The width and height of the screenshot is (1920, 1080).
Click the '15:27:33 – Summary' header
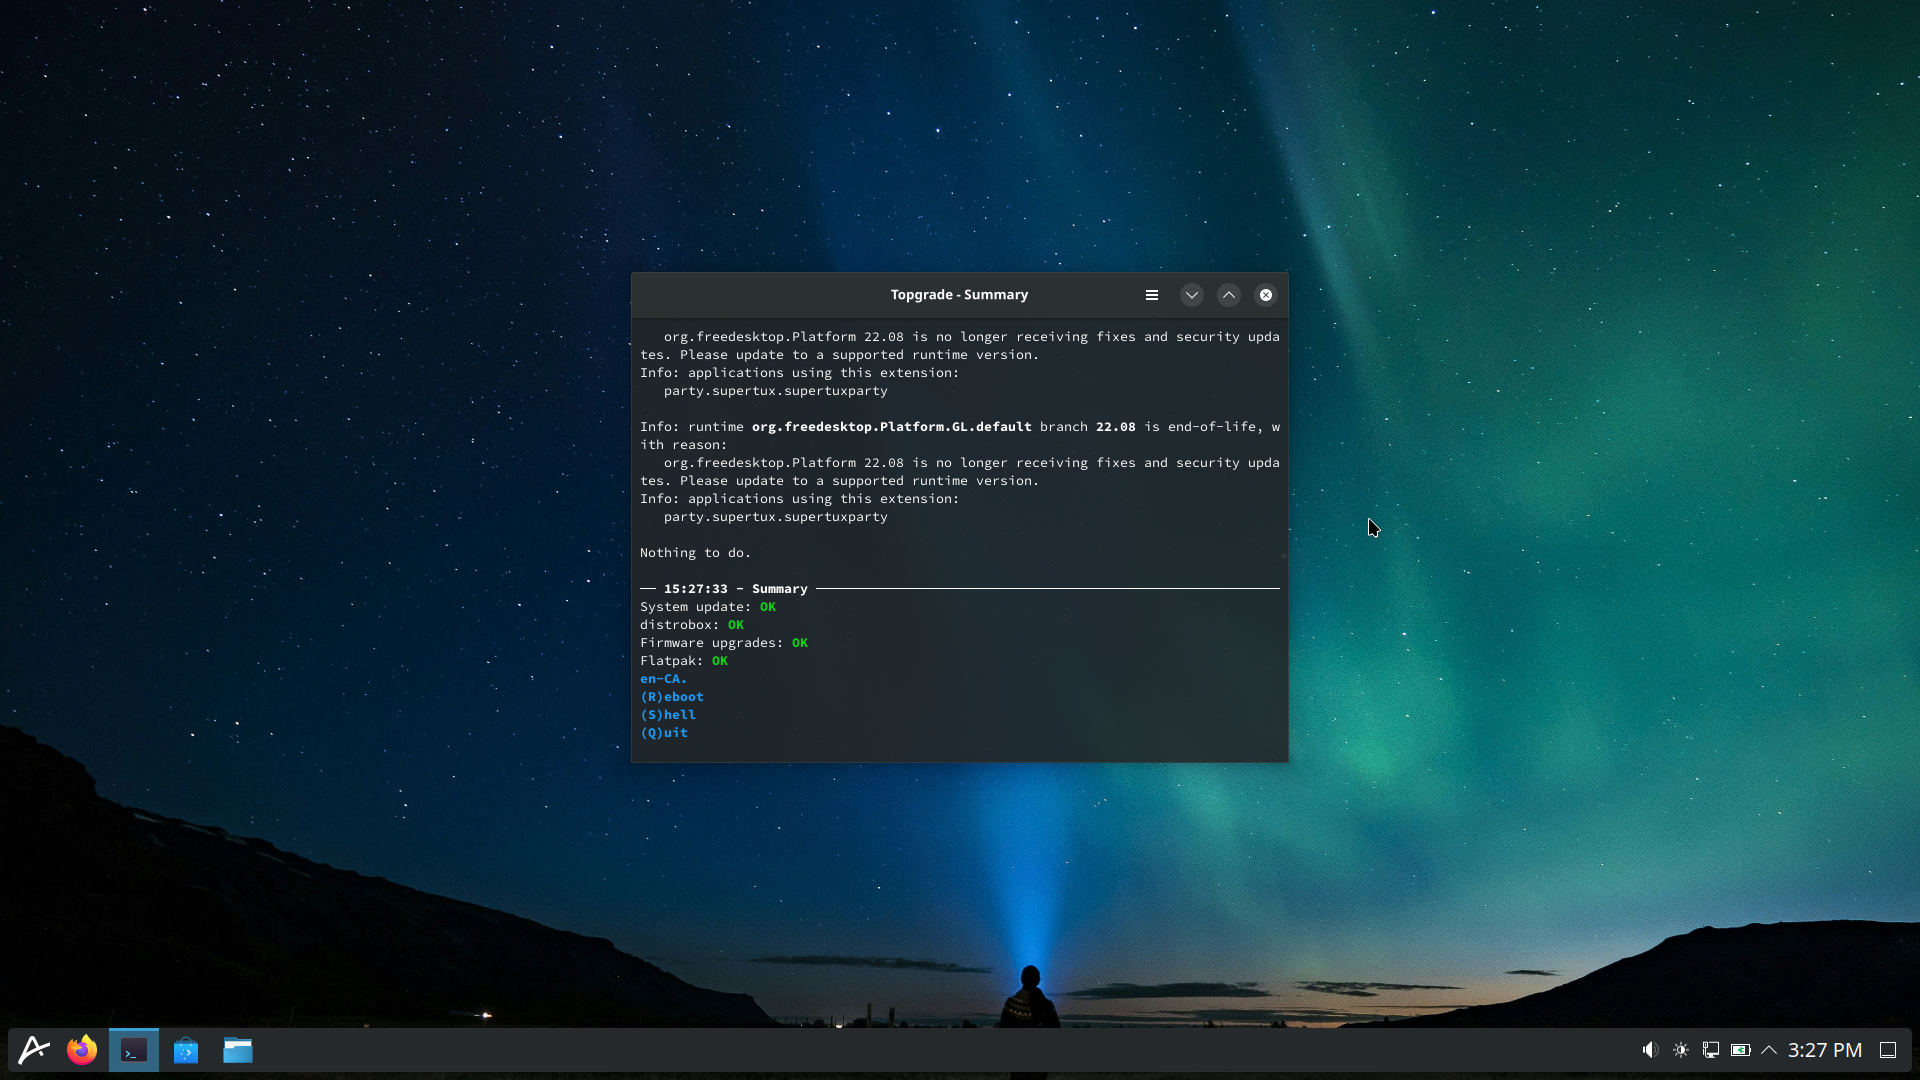[736, 589]
